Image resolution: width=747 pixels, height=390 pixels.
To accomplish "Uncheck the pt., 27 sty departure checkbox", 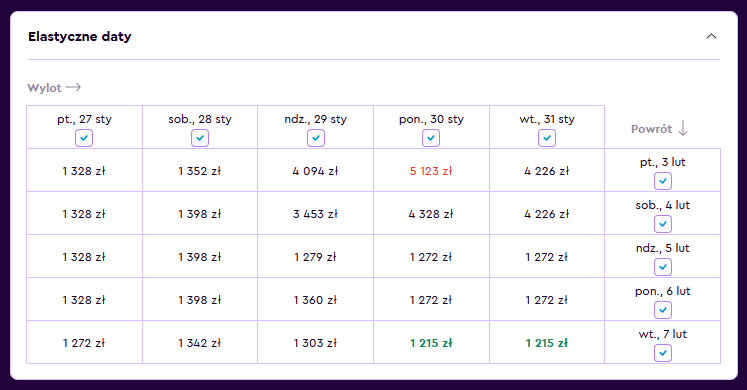I will click(x=84, y=138).
